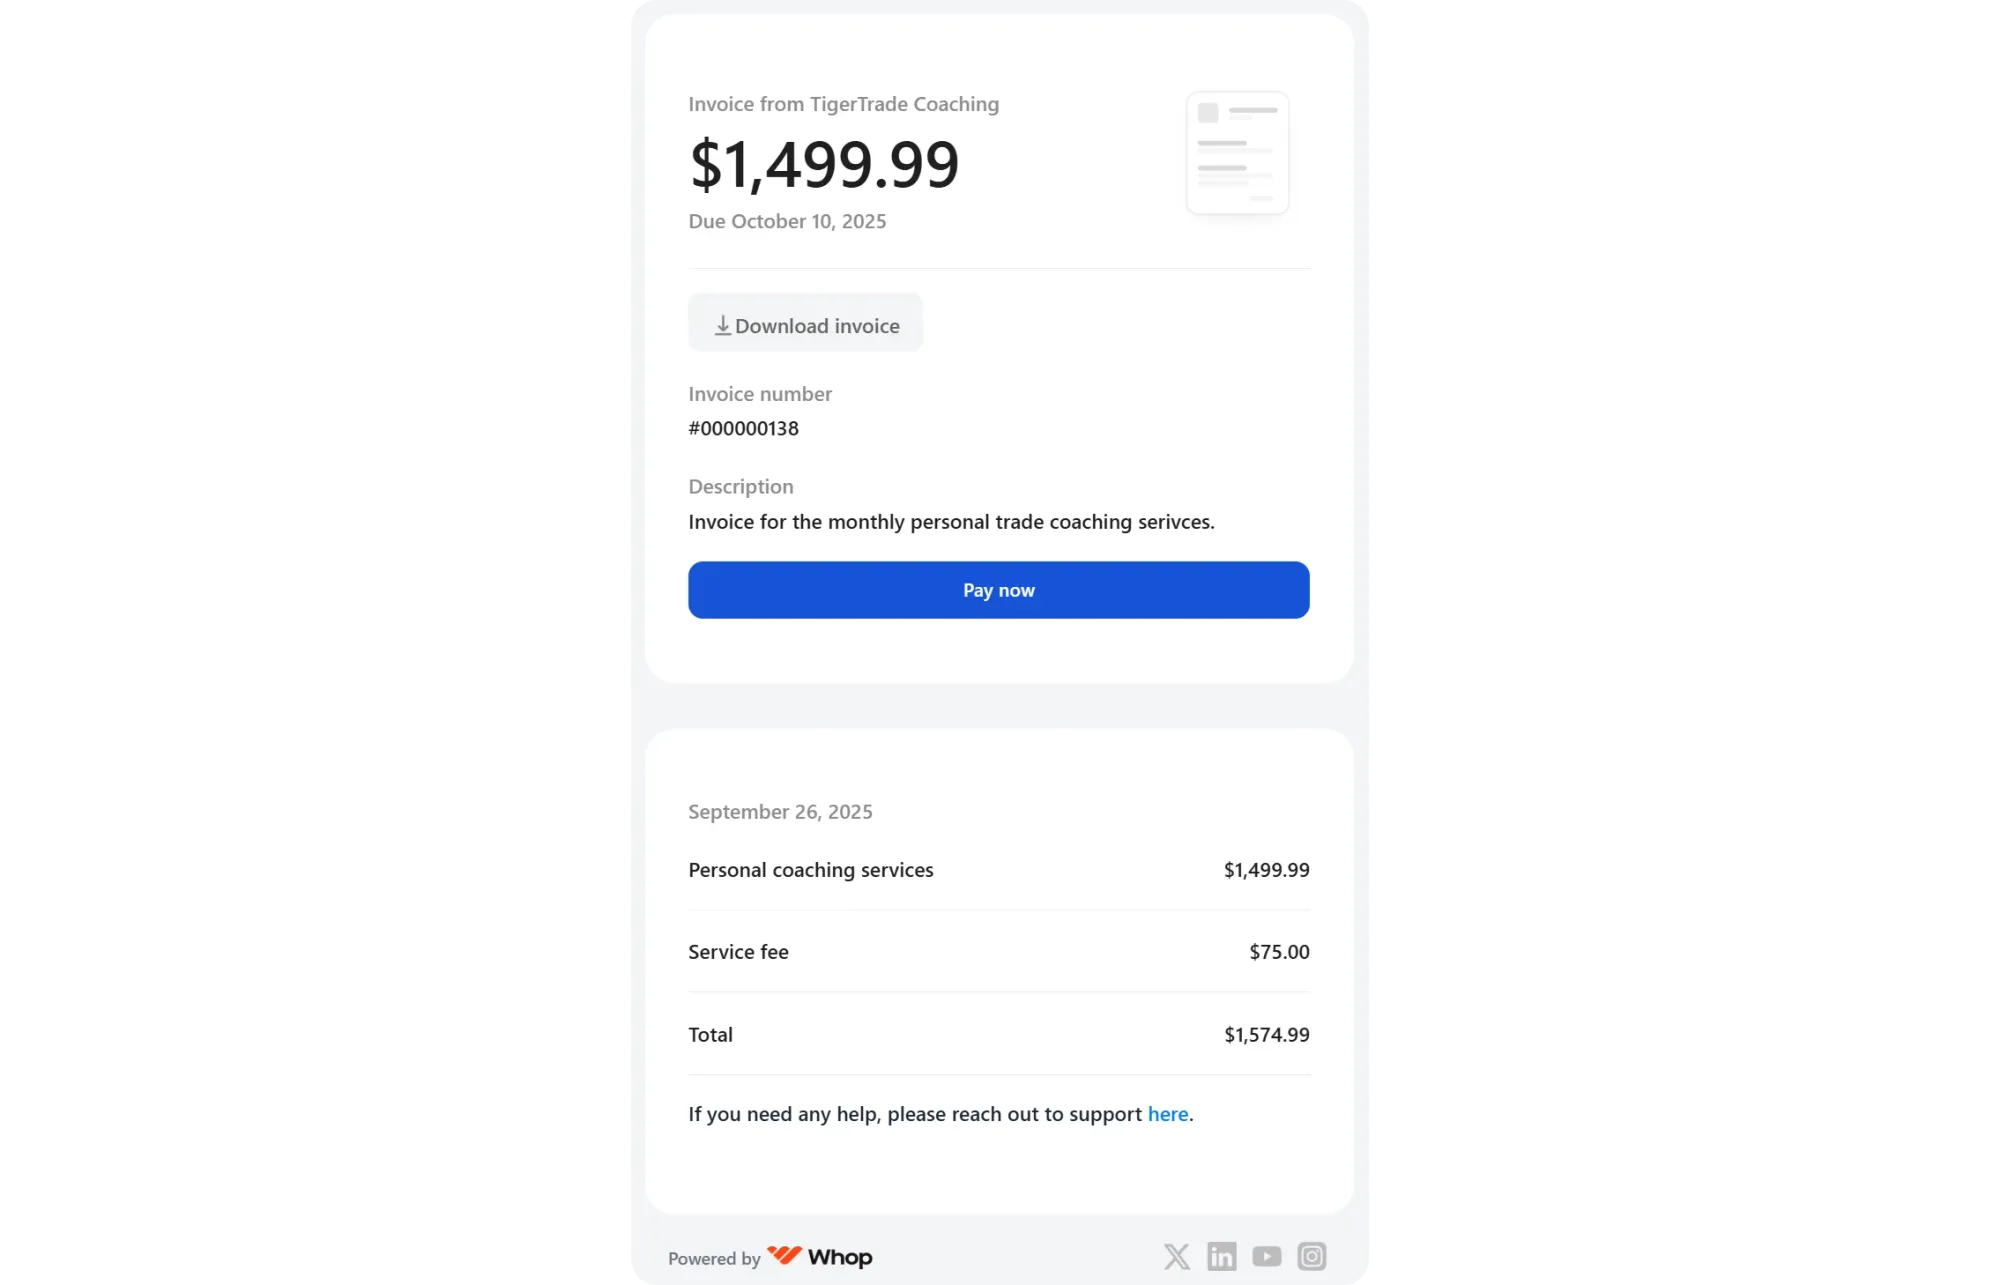This screenshot has width=2000, height=1285.
Task: Open the YouTube channel from footer
Action: point(1266,1256)
